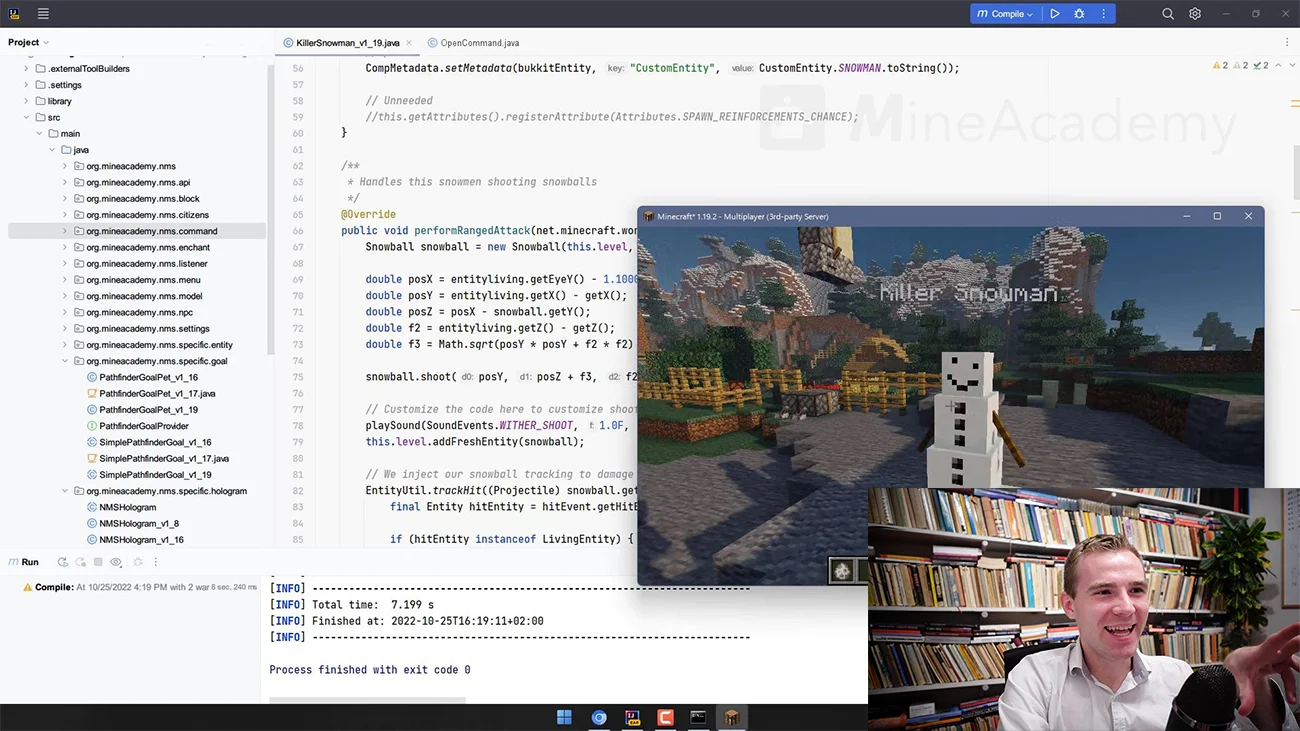Start debugging with the bug icon in title bar
The width and height of the screenshot is (1300, 731).
coord(1079,14)
